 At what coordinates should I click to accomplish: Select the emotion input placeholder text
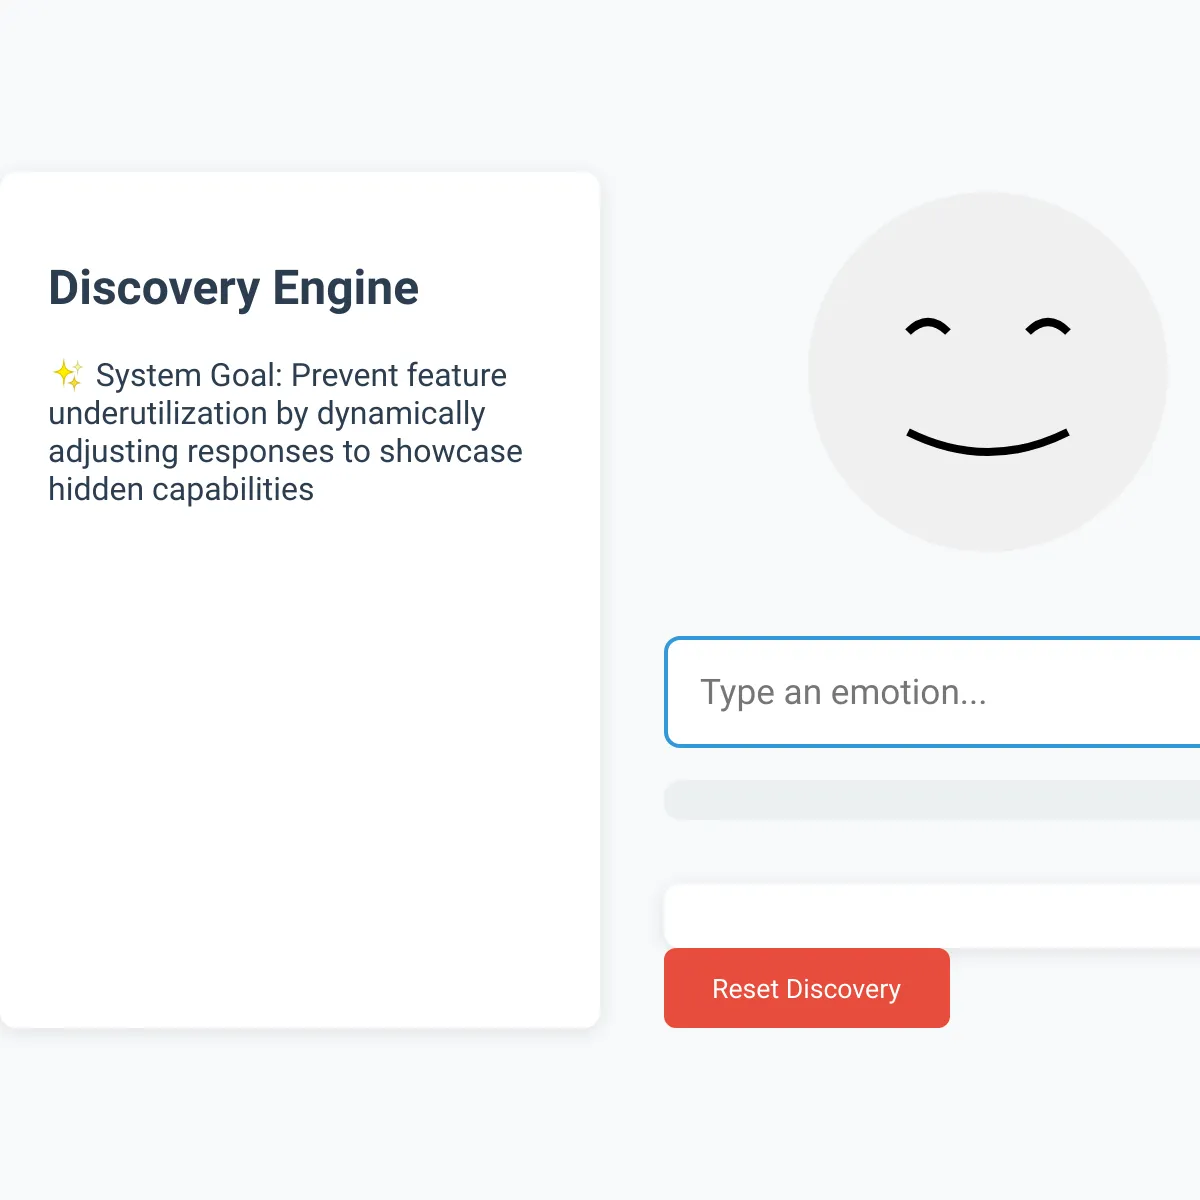pyautogui.click(x=845, y=692)
